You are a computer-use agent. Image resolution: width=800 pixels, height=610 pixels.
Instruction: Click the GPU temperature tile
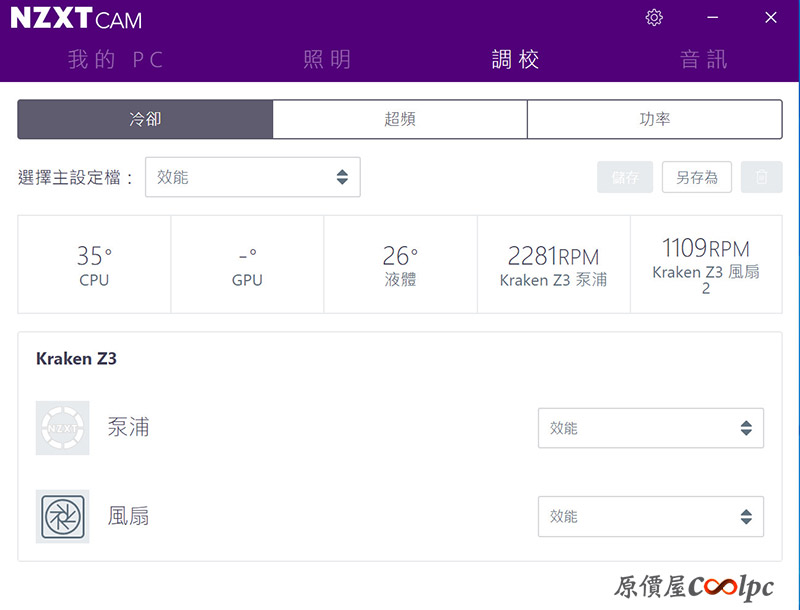pos(247,264)
